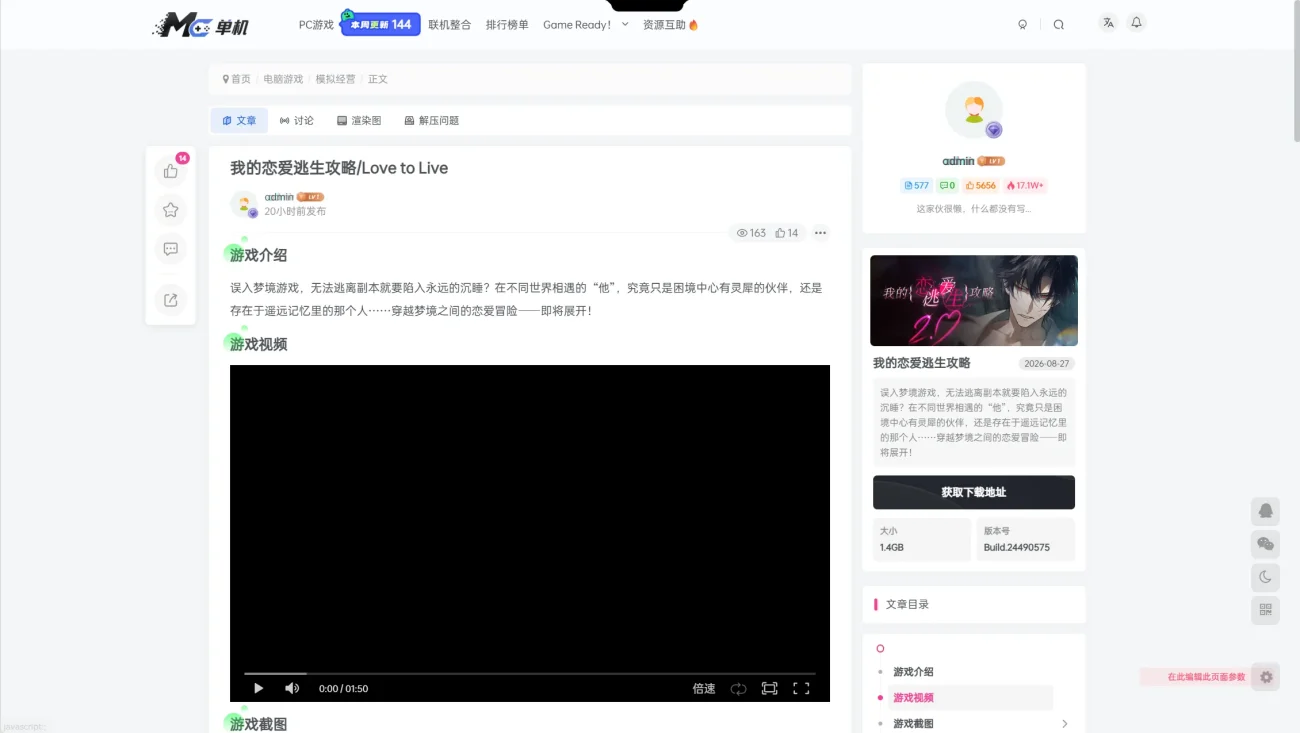Play the game video
This screenshot has height=733, width=1300.
(258, 688)
